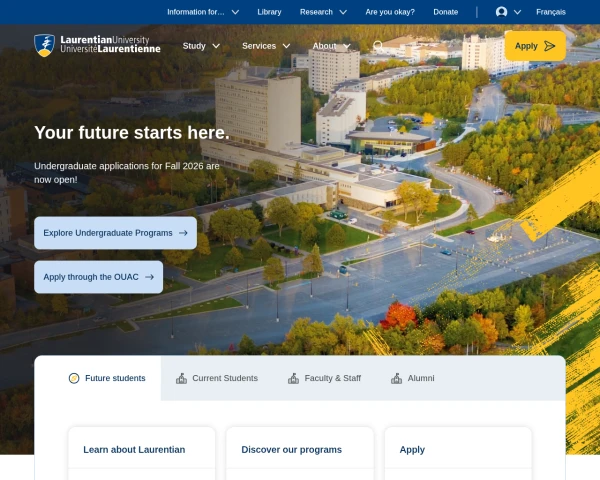
Task: Click the Laurentian University shield logo
Action: [x=44, y=45]
